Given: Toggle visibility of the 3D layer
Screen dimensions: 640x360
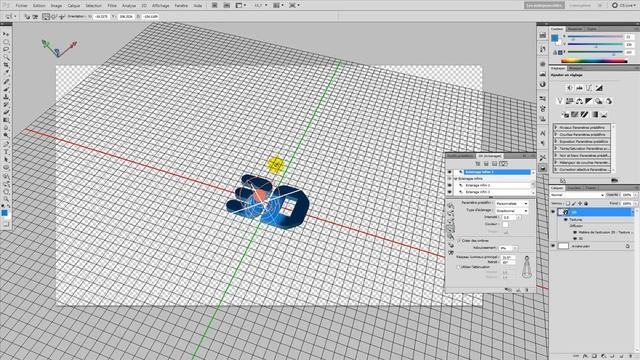Looking at the screenshot, I should (553, 212).
